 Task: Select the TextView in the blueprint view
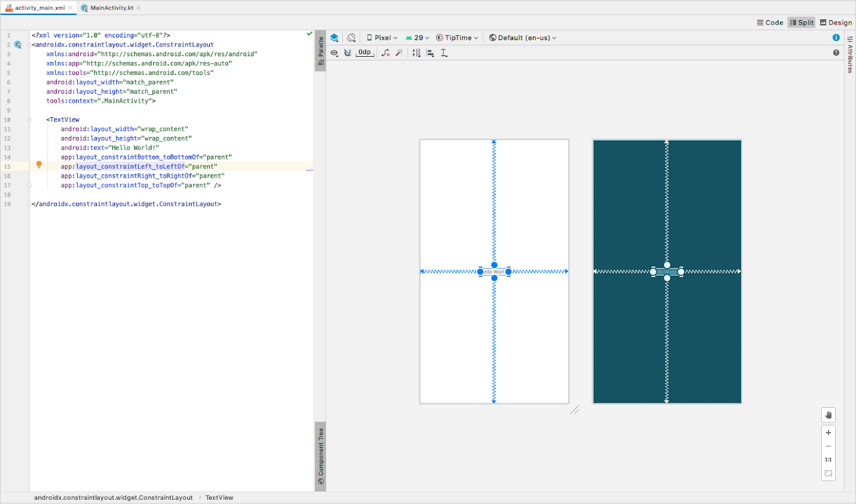point(667,271)
